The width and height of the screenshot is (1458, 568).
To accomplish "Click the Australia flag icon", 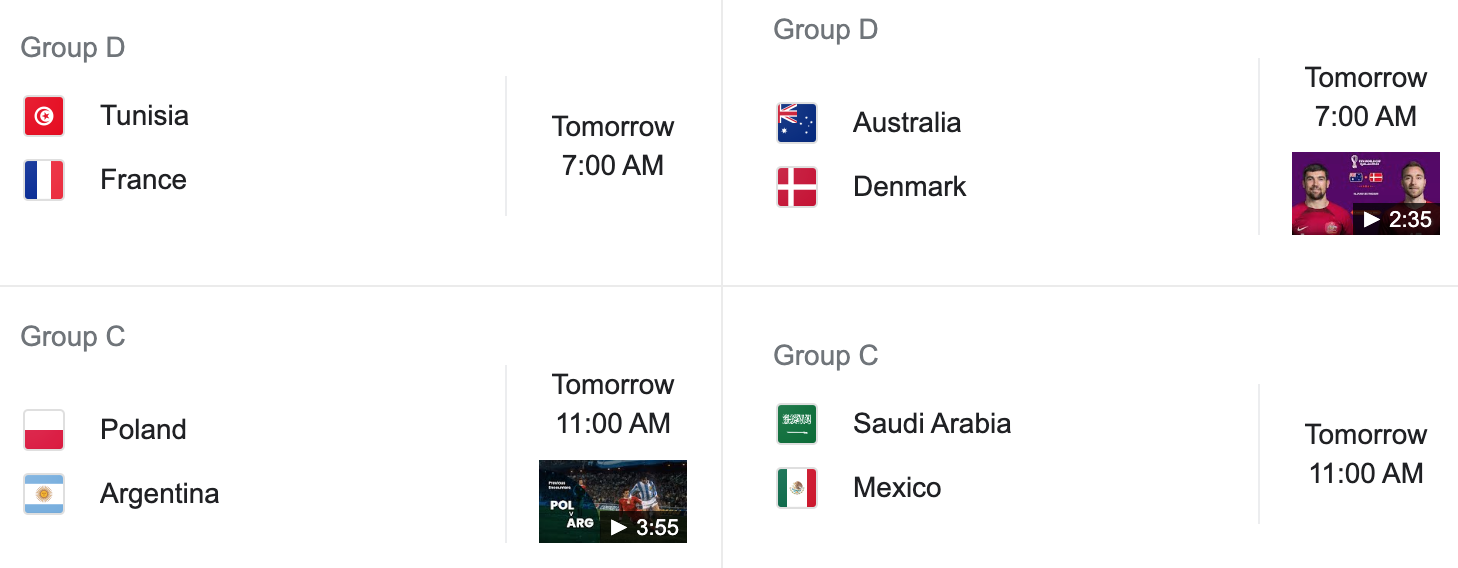I will pos(797,123).
